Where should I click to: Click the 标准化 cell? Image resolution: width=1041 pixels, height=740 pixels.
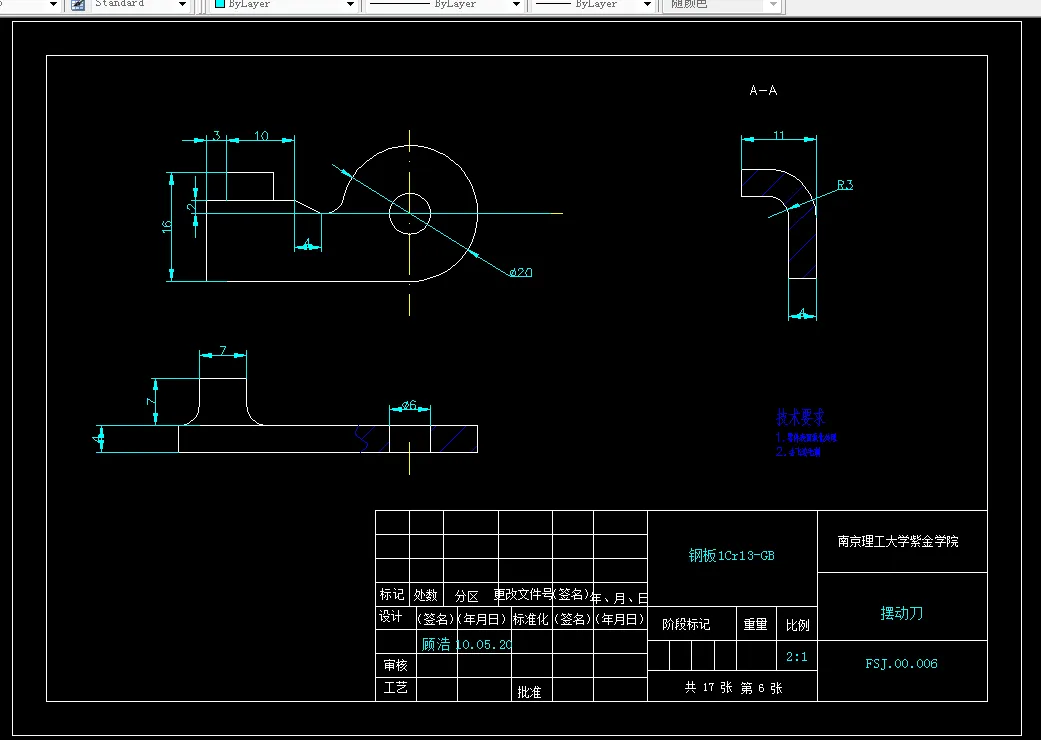[530, 619]
